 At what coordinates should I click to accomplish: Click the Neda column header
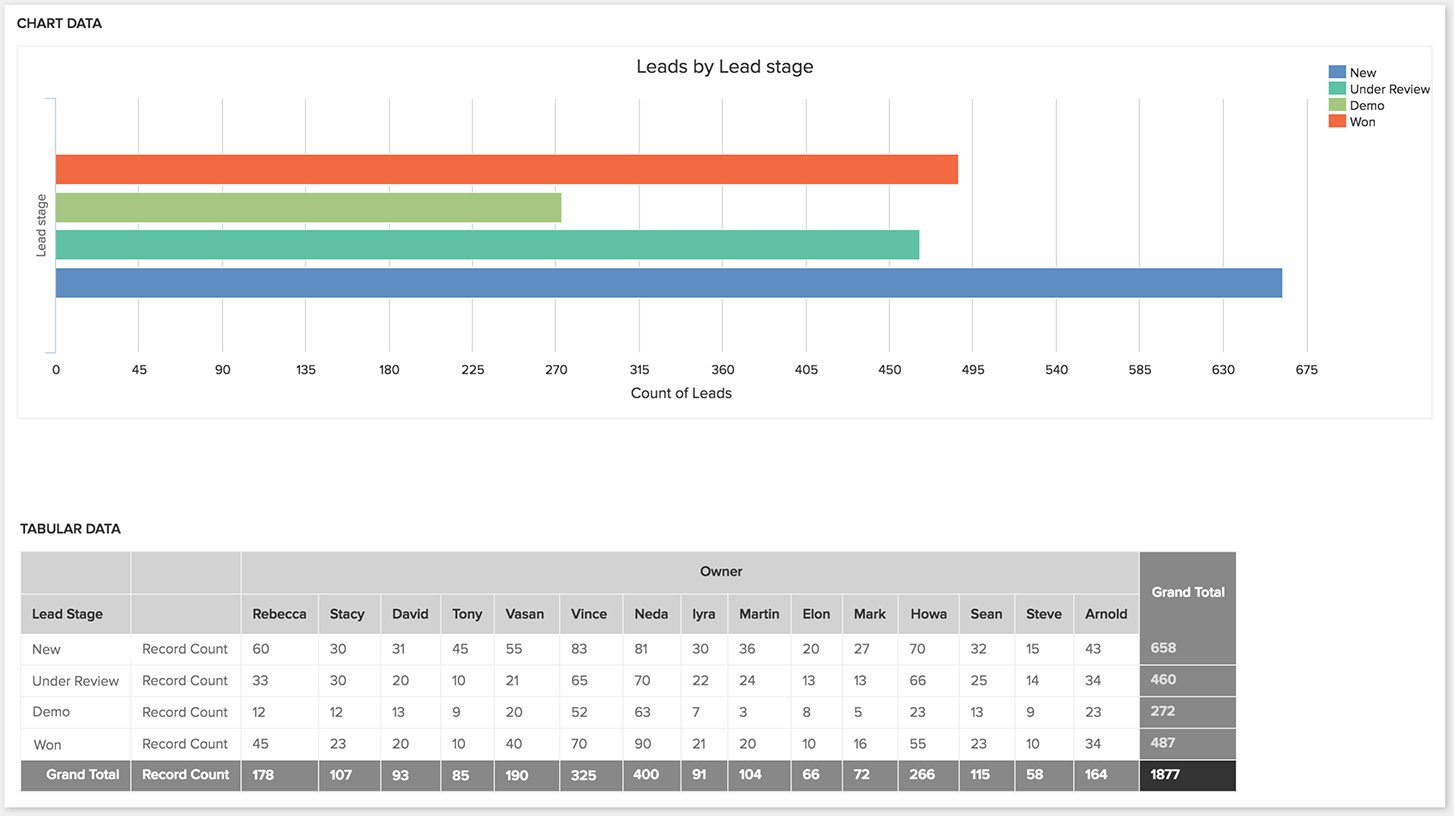point(651,614)
